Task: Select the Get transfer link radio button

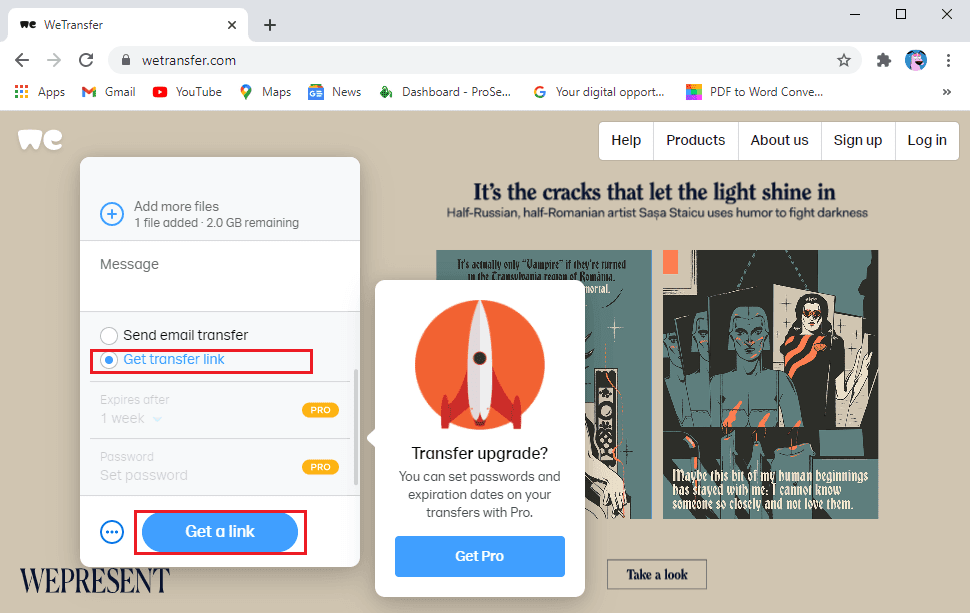Action: [x=109, y=360]
